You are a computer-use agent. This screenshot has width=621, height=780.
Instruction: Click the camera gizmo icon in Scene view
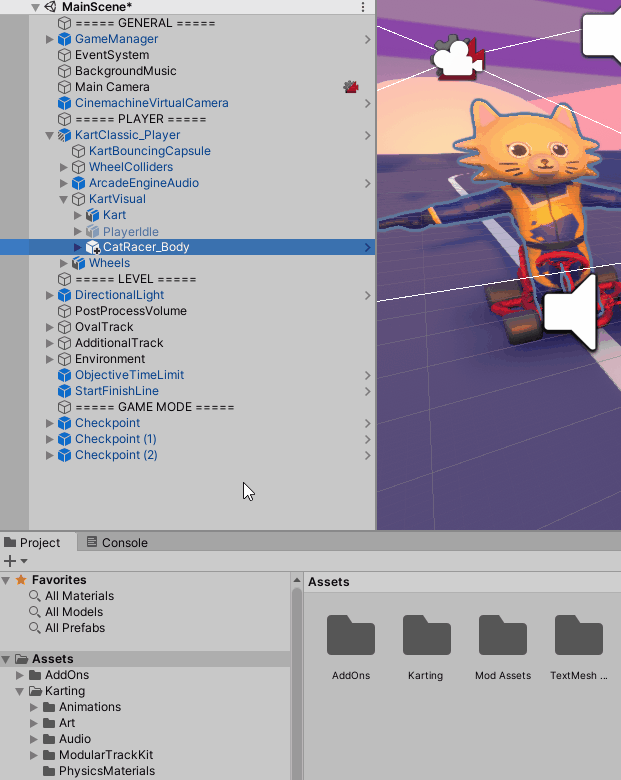[x=457, y=58]
